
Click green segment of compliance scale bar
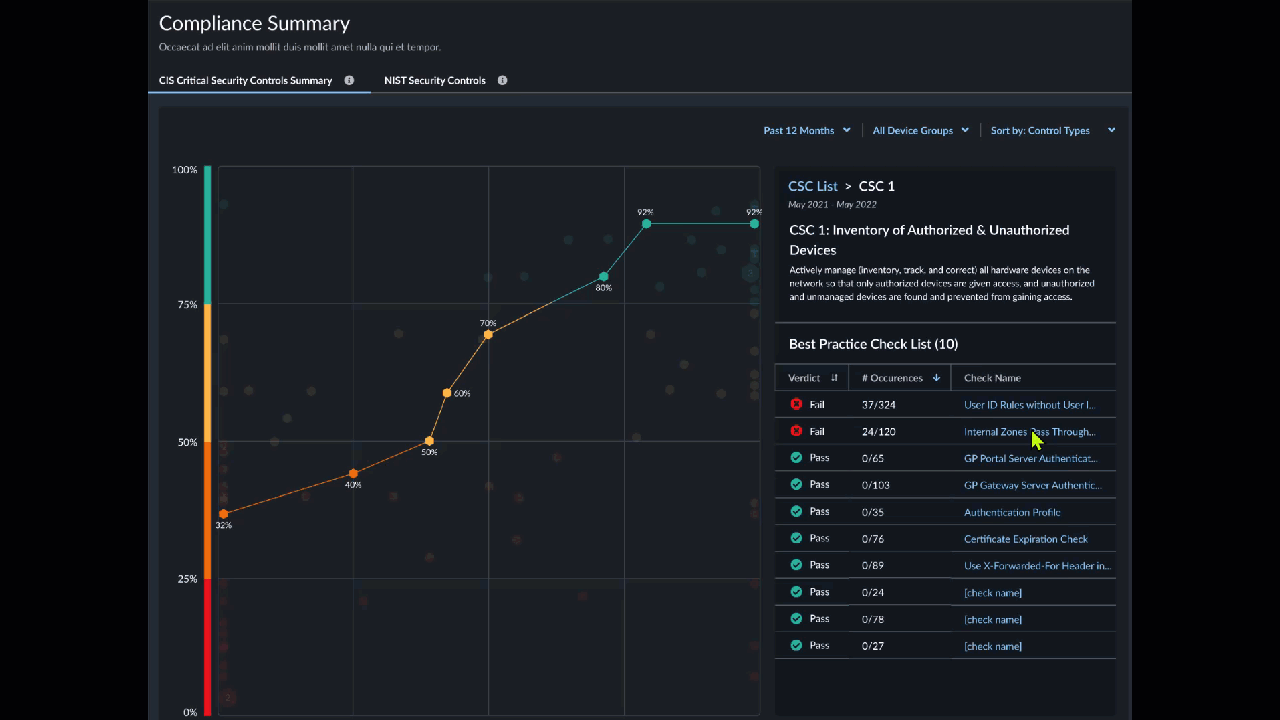pyautogui.click(x=208, y=235)
